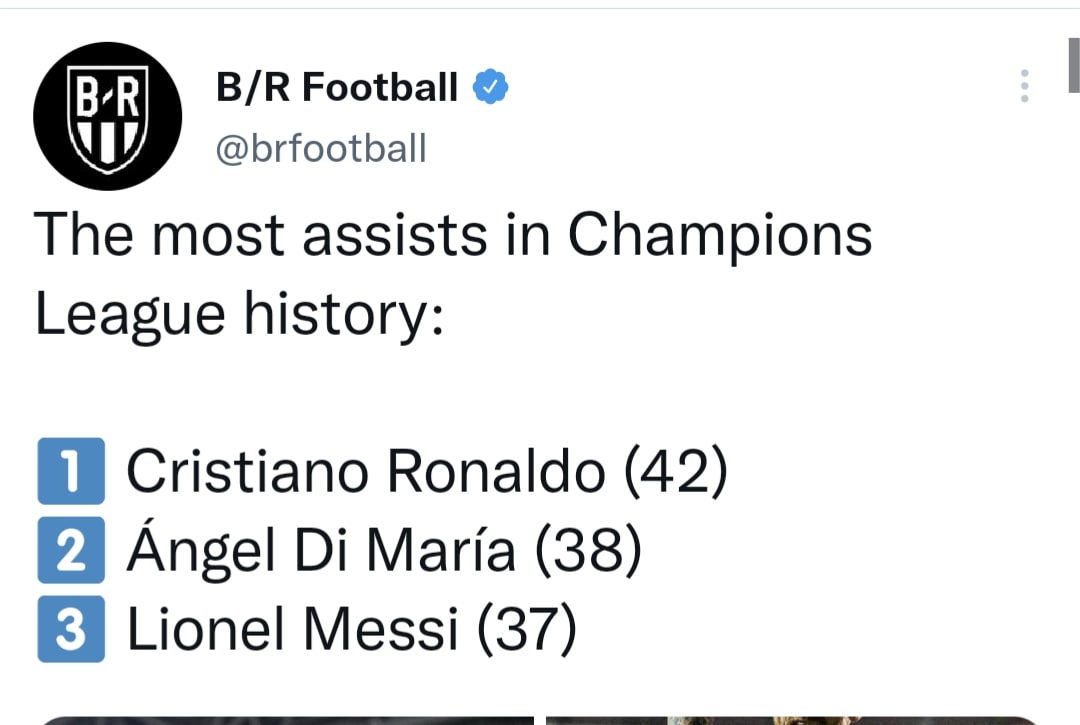Click the number 3 keycap emoji
The height and width of the screenshot is (725, 1080).
(71, 630)
